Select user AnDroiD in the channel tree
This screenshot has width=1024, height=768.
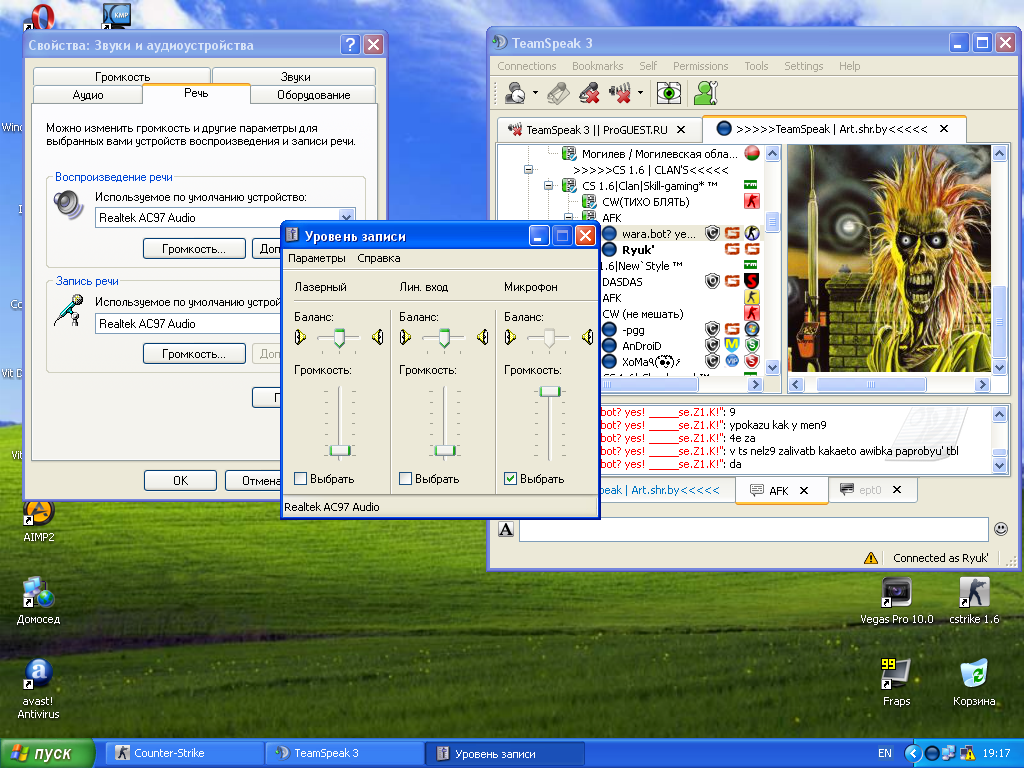click(x=641, y=345)
